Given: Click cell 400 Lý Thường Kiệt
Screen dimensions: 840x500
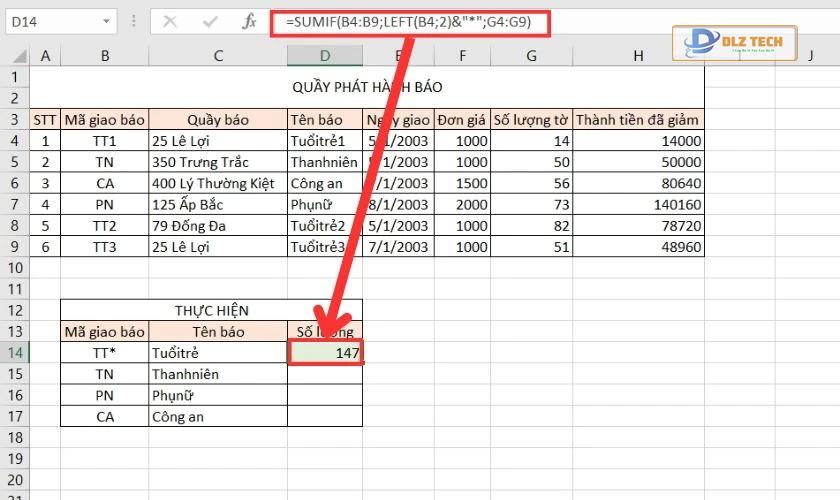Looking at the screenshot, I should click(x=218, y=183).
